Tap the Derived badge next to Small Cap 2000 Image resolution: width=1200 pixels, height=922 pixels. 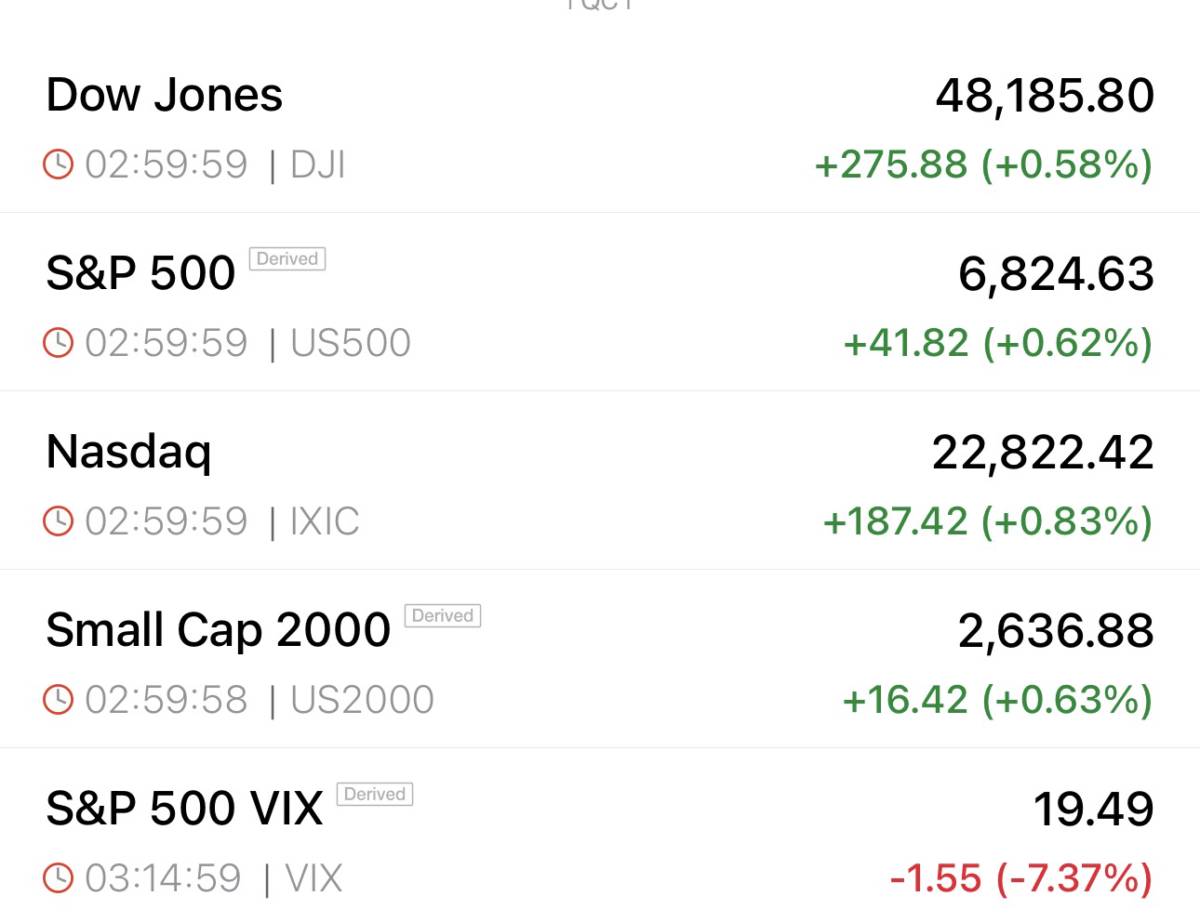442,616
